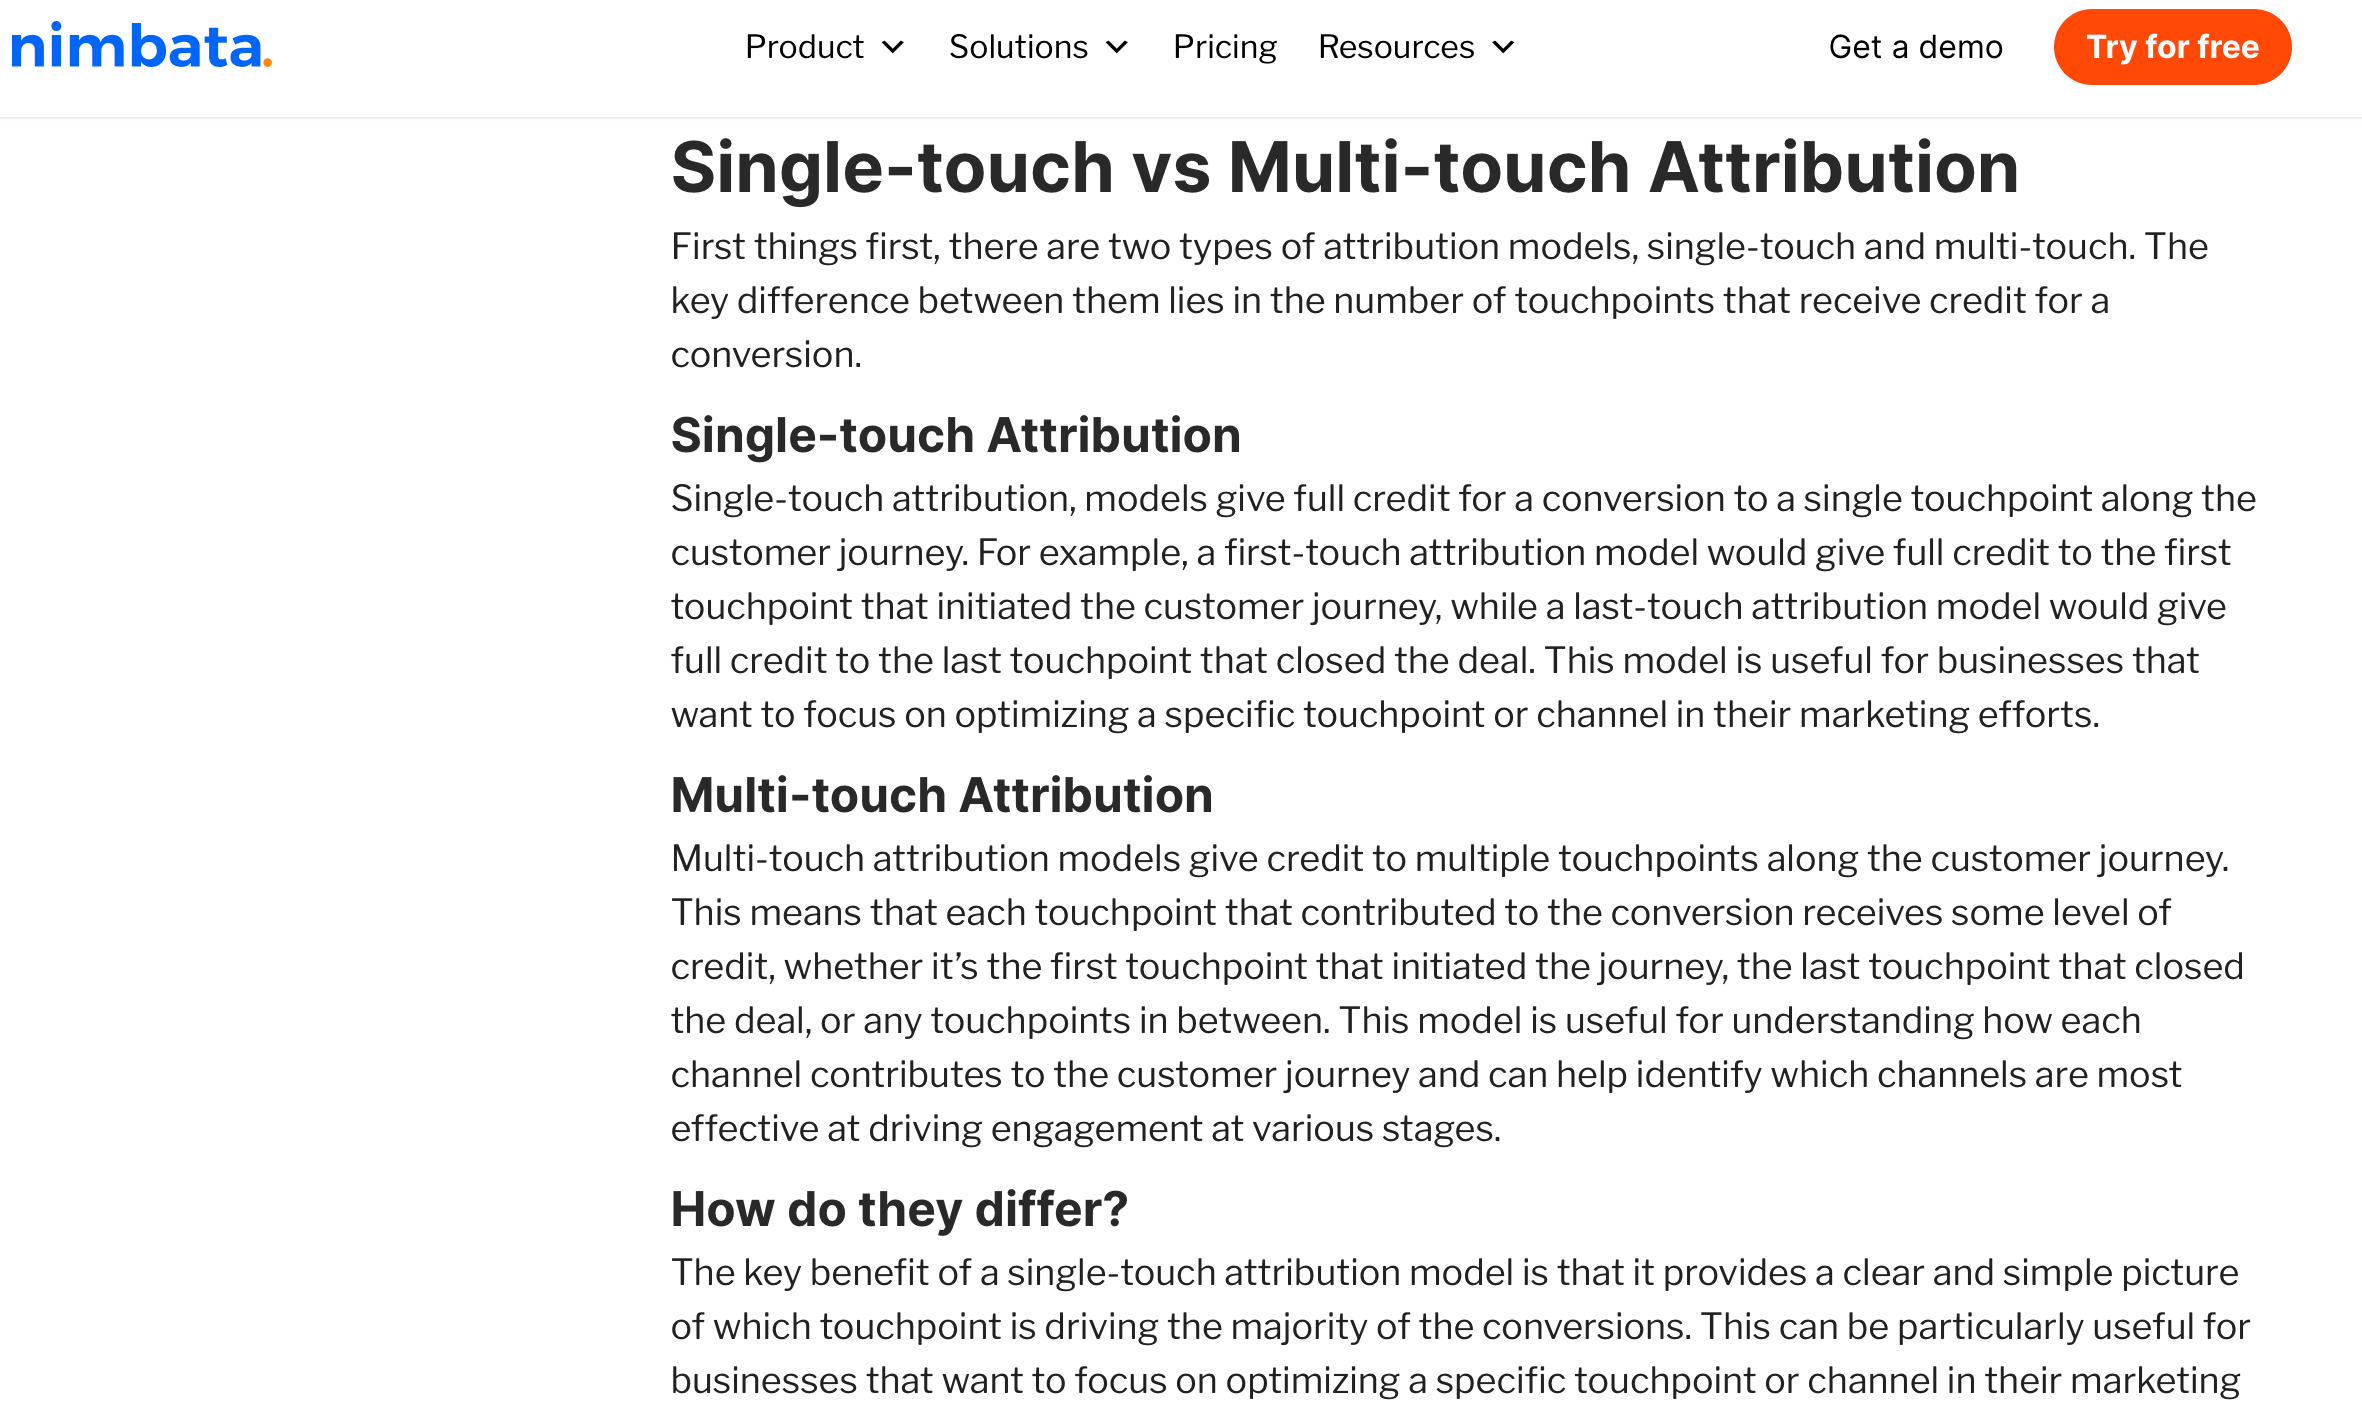Expand the Resources dropdown menu

pos(1413,47)
